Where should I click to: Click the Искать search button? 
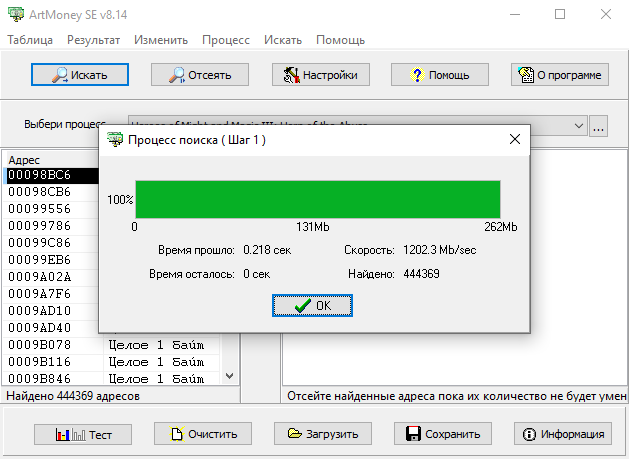[80, 75]
